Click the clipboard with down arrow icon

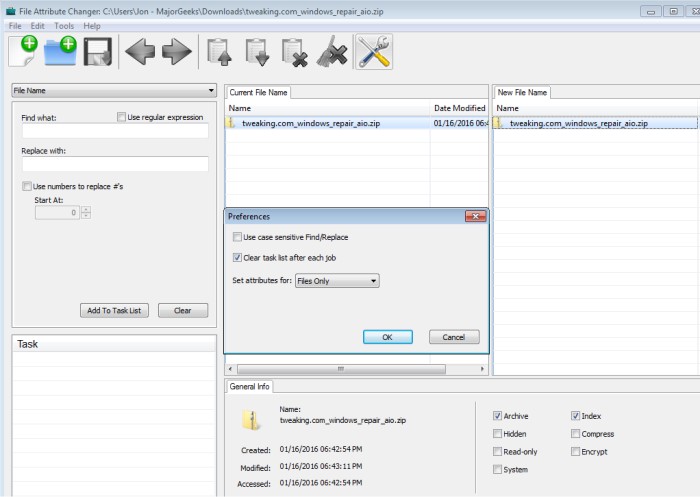click(255, 53)
